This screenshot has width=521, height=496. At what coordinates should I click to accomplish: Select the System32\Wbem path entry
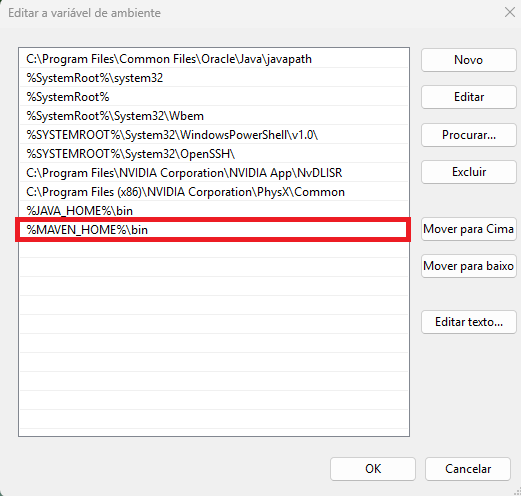coord(213,116)
